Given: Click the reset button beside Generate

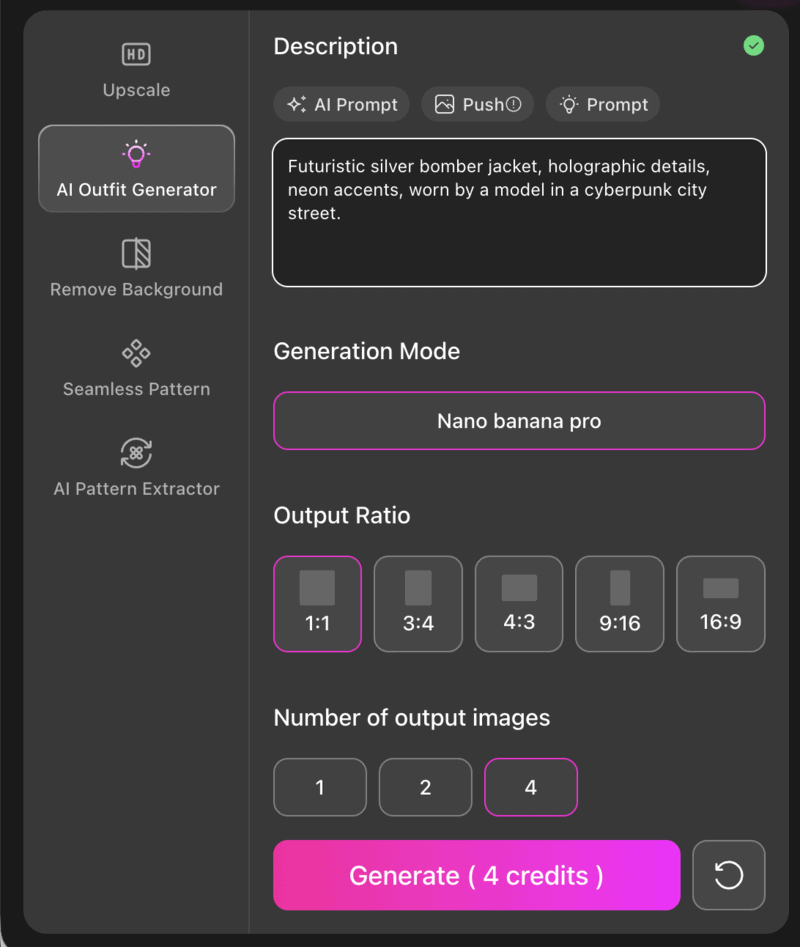Looking at the screenshot, I should click(728, 875).
